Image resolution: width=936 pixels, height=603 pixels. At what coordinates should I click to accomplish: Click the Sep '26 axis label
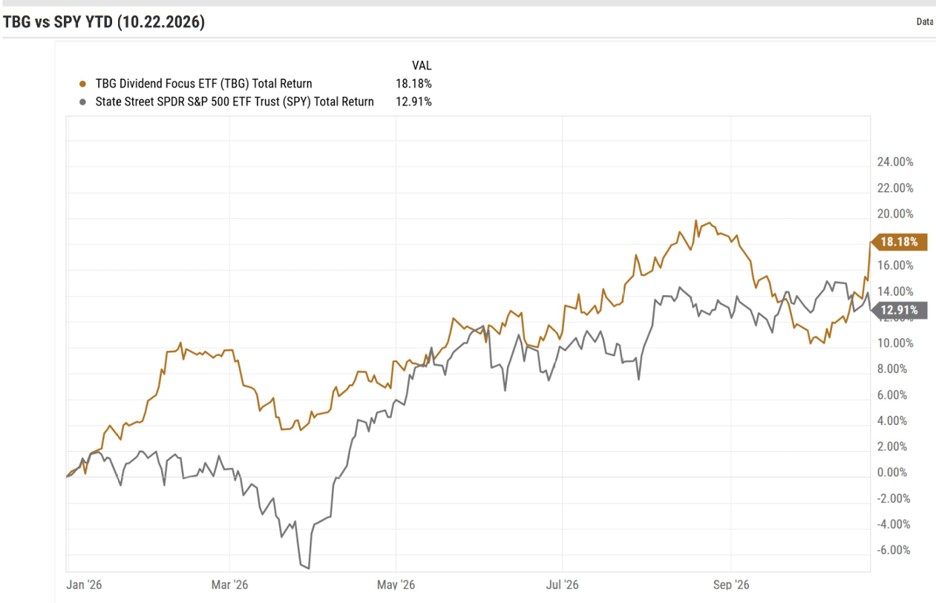731,584
